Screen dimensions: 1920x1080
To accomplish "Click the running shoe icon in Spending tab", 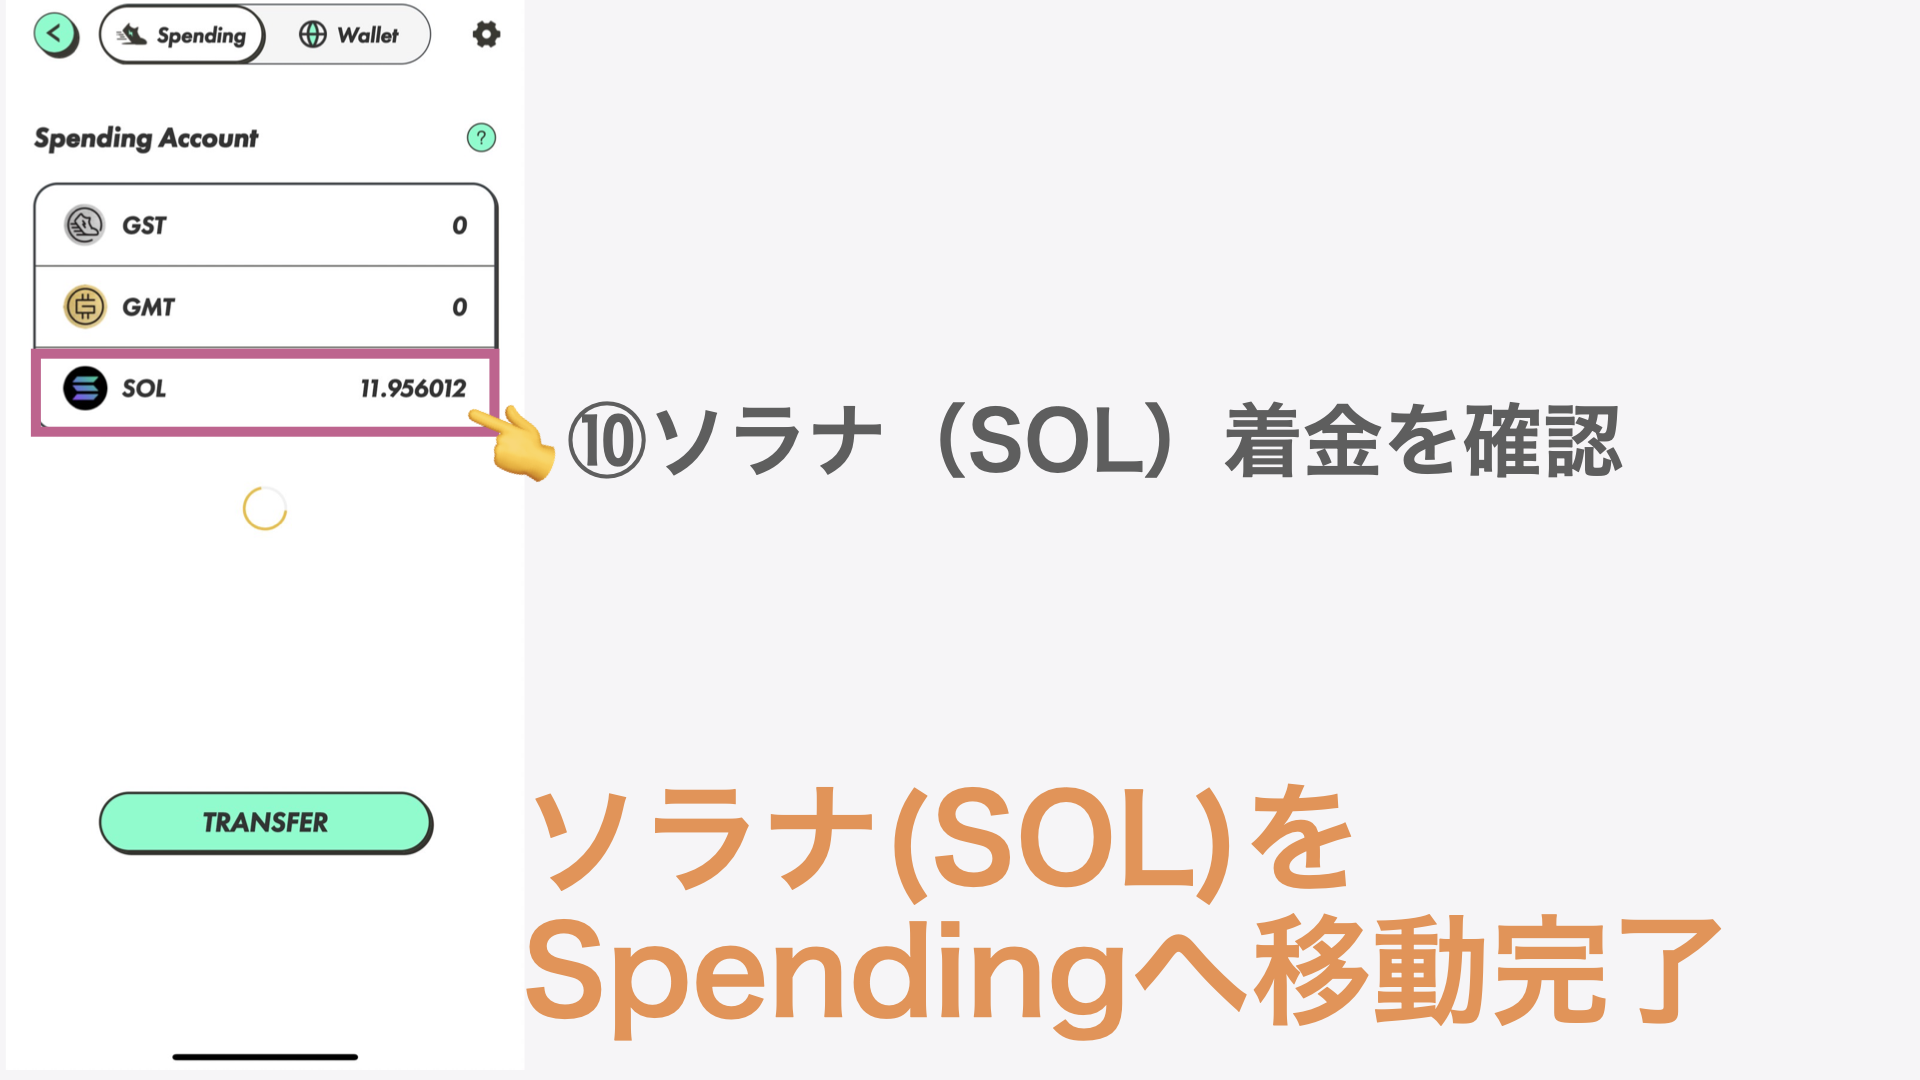I will coord(131,35).
